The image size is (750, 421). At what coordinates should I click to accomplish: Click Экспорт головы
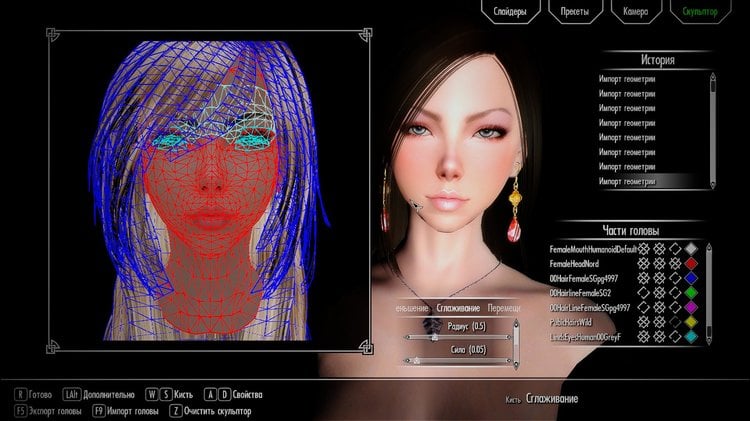coord(55,411)
